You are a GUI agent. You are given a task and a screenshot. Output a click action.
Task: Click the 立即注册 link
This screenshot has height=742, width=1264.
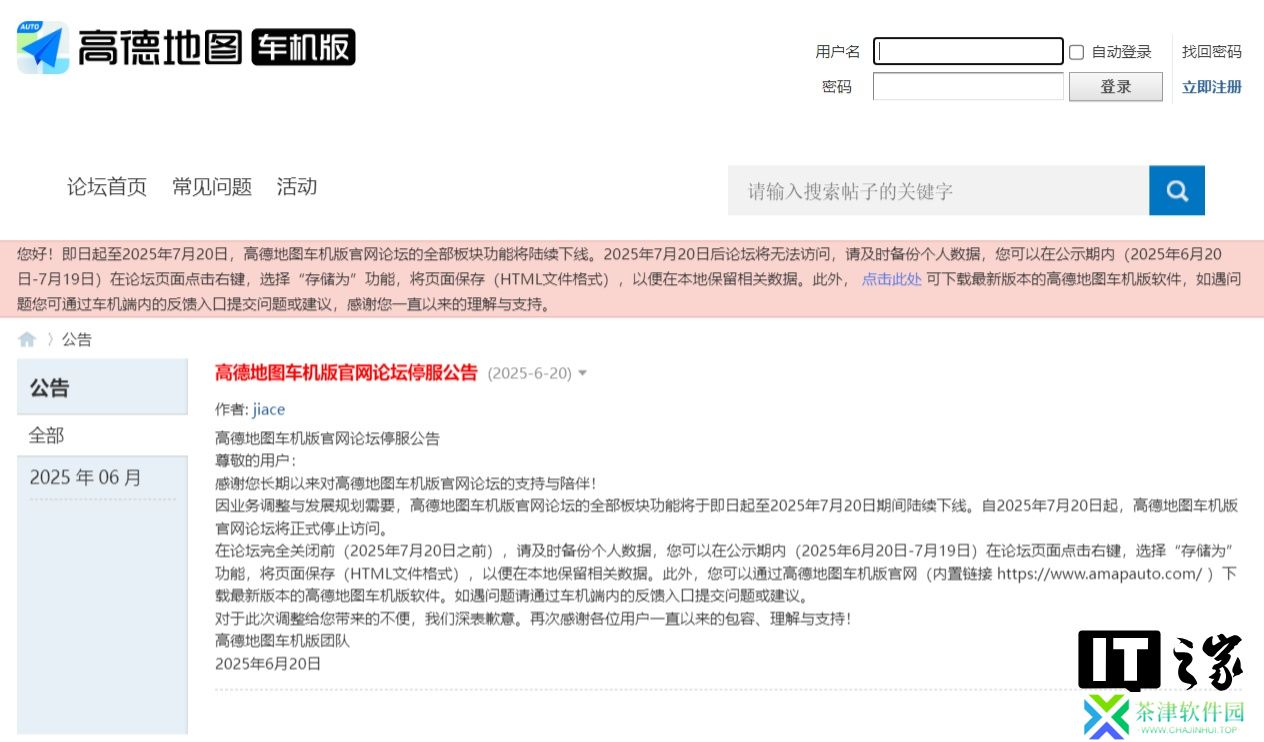[x=1212, y=87]
